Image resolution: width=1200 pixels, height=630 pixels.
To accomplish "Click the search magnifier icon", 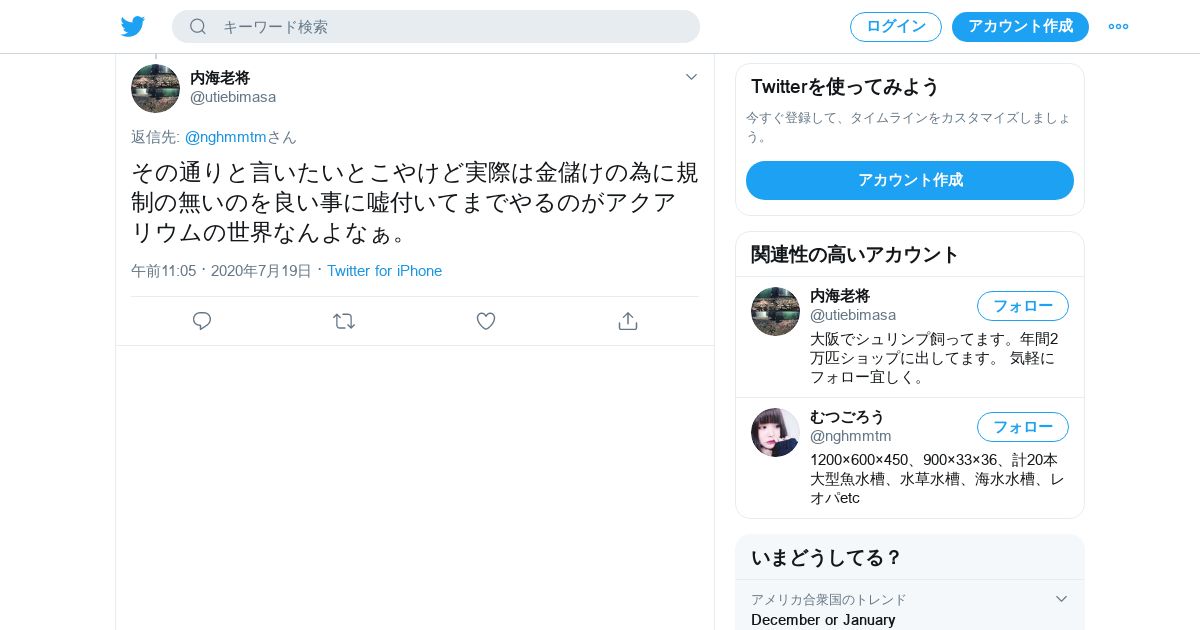I will pos(198,27).
